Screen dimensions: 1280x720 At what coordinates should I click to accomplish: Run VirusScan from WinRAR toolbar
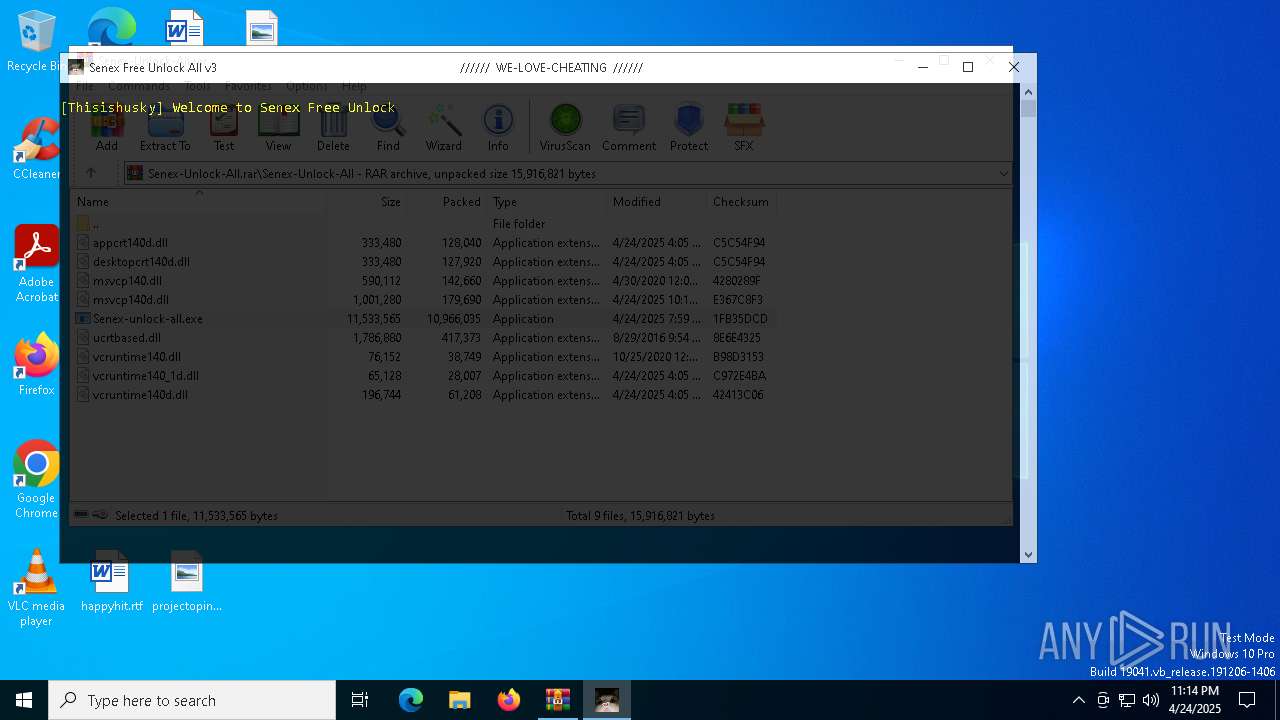coord(565,128)
